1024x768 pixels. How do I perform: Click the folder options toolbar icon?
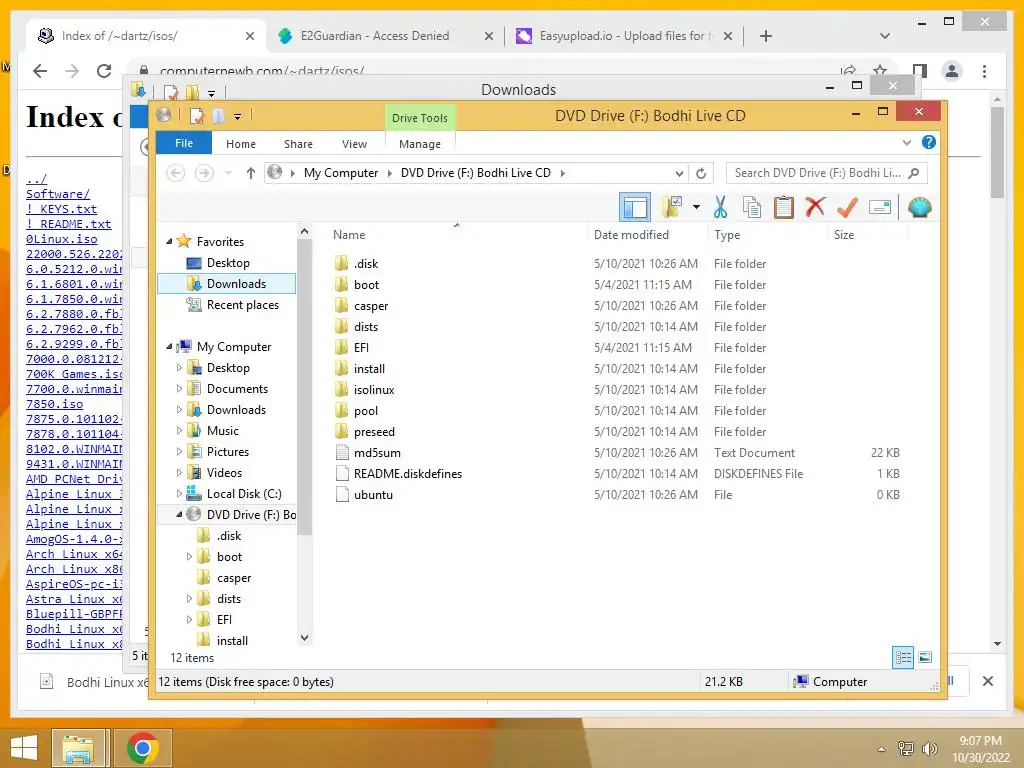(x=672, y=207)
